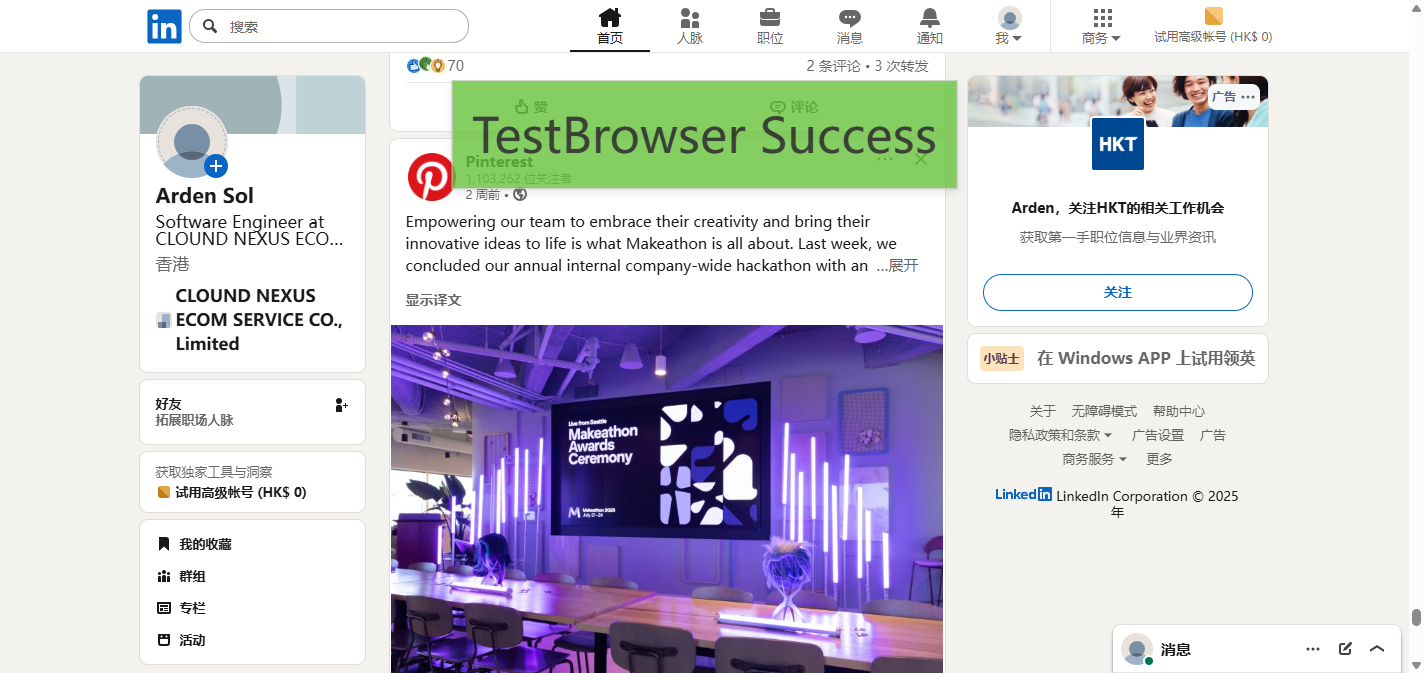Click the compose new message icon

click(x=1345, y=649)
